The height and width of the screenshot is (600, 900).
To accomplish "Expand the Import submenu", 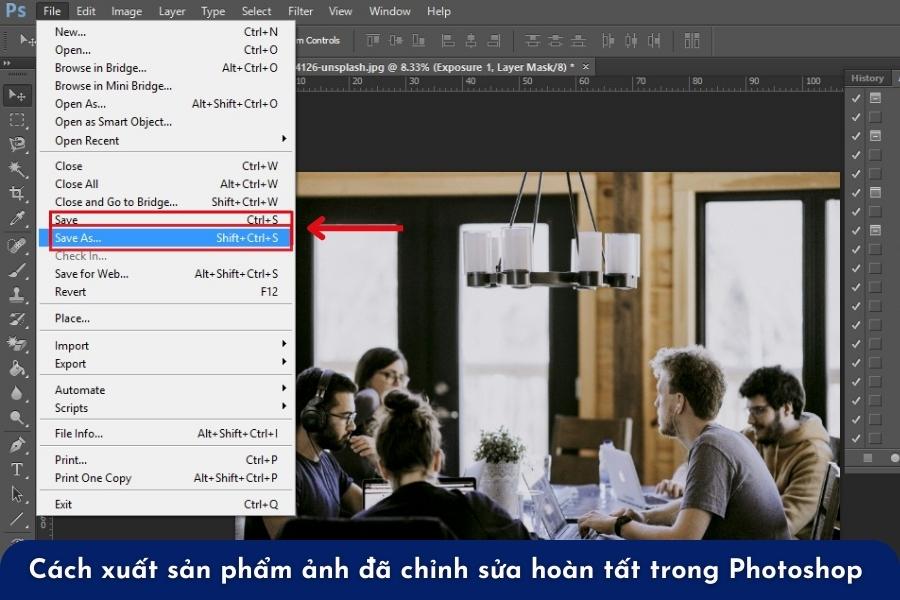I will tap(71, 345).
